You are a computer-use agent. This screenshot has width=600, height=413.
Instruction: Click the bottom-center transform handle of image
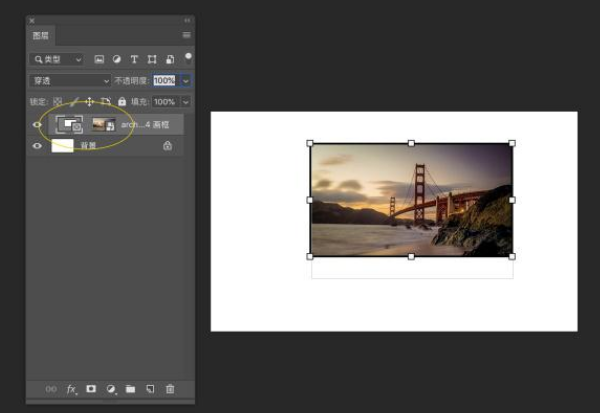411,256
